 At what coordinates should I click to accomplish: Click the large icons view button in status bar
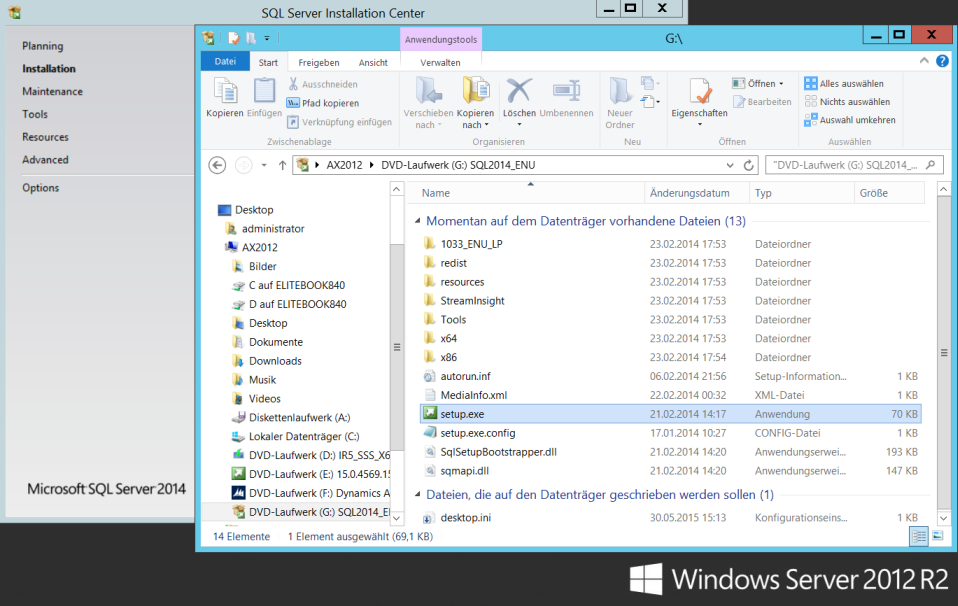coord(937,537)
